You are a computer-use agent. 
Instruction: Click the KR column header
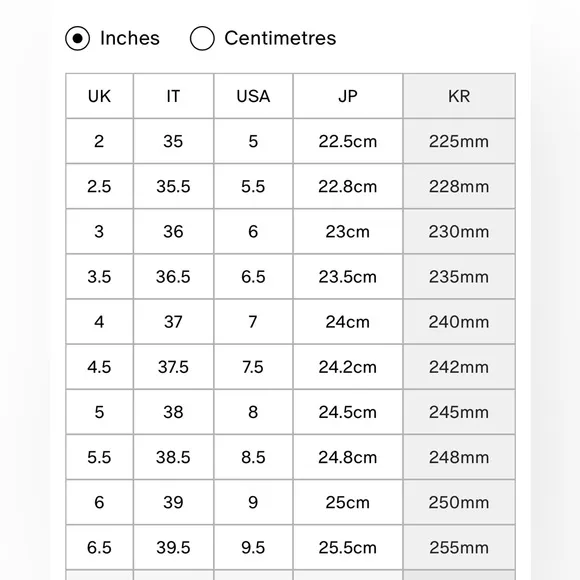[459, 96]
